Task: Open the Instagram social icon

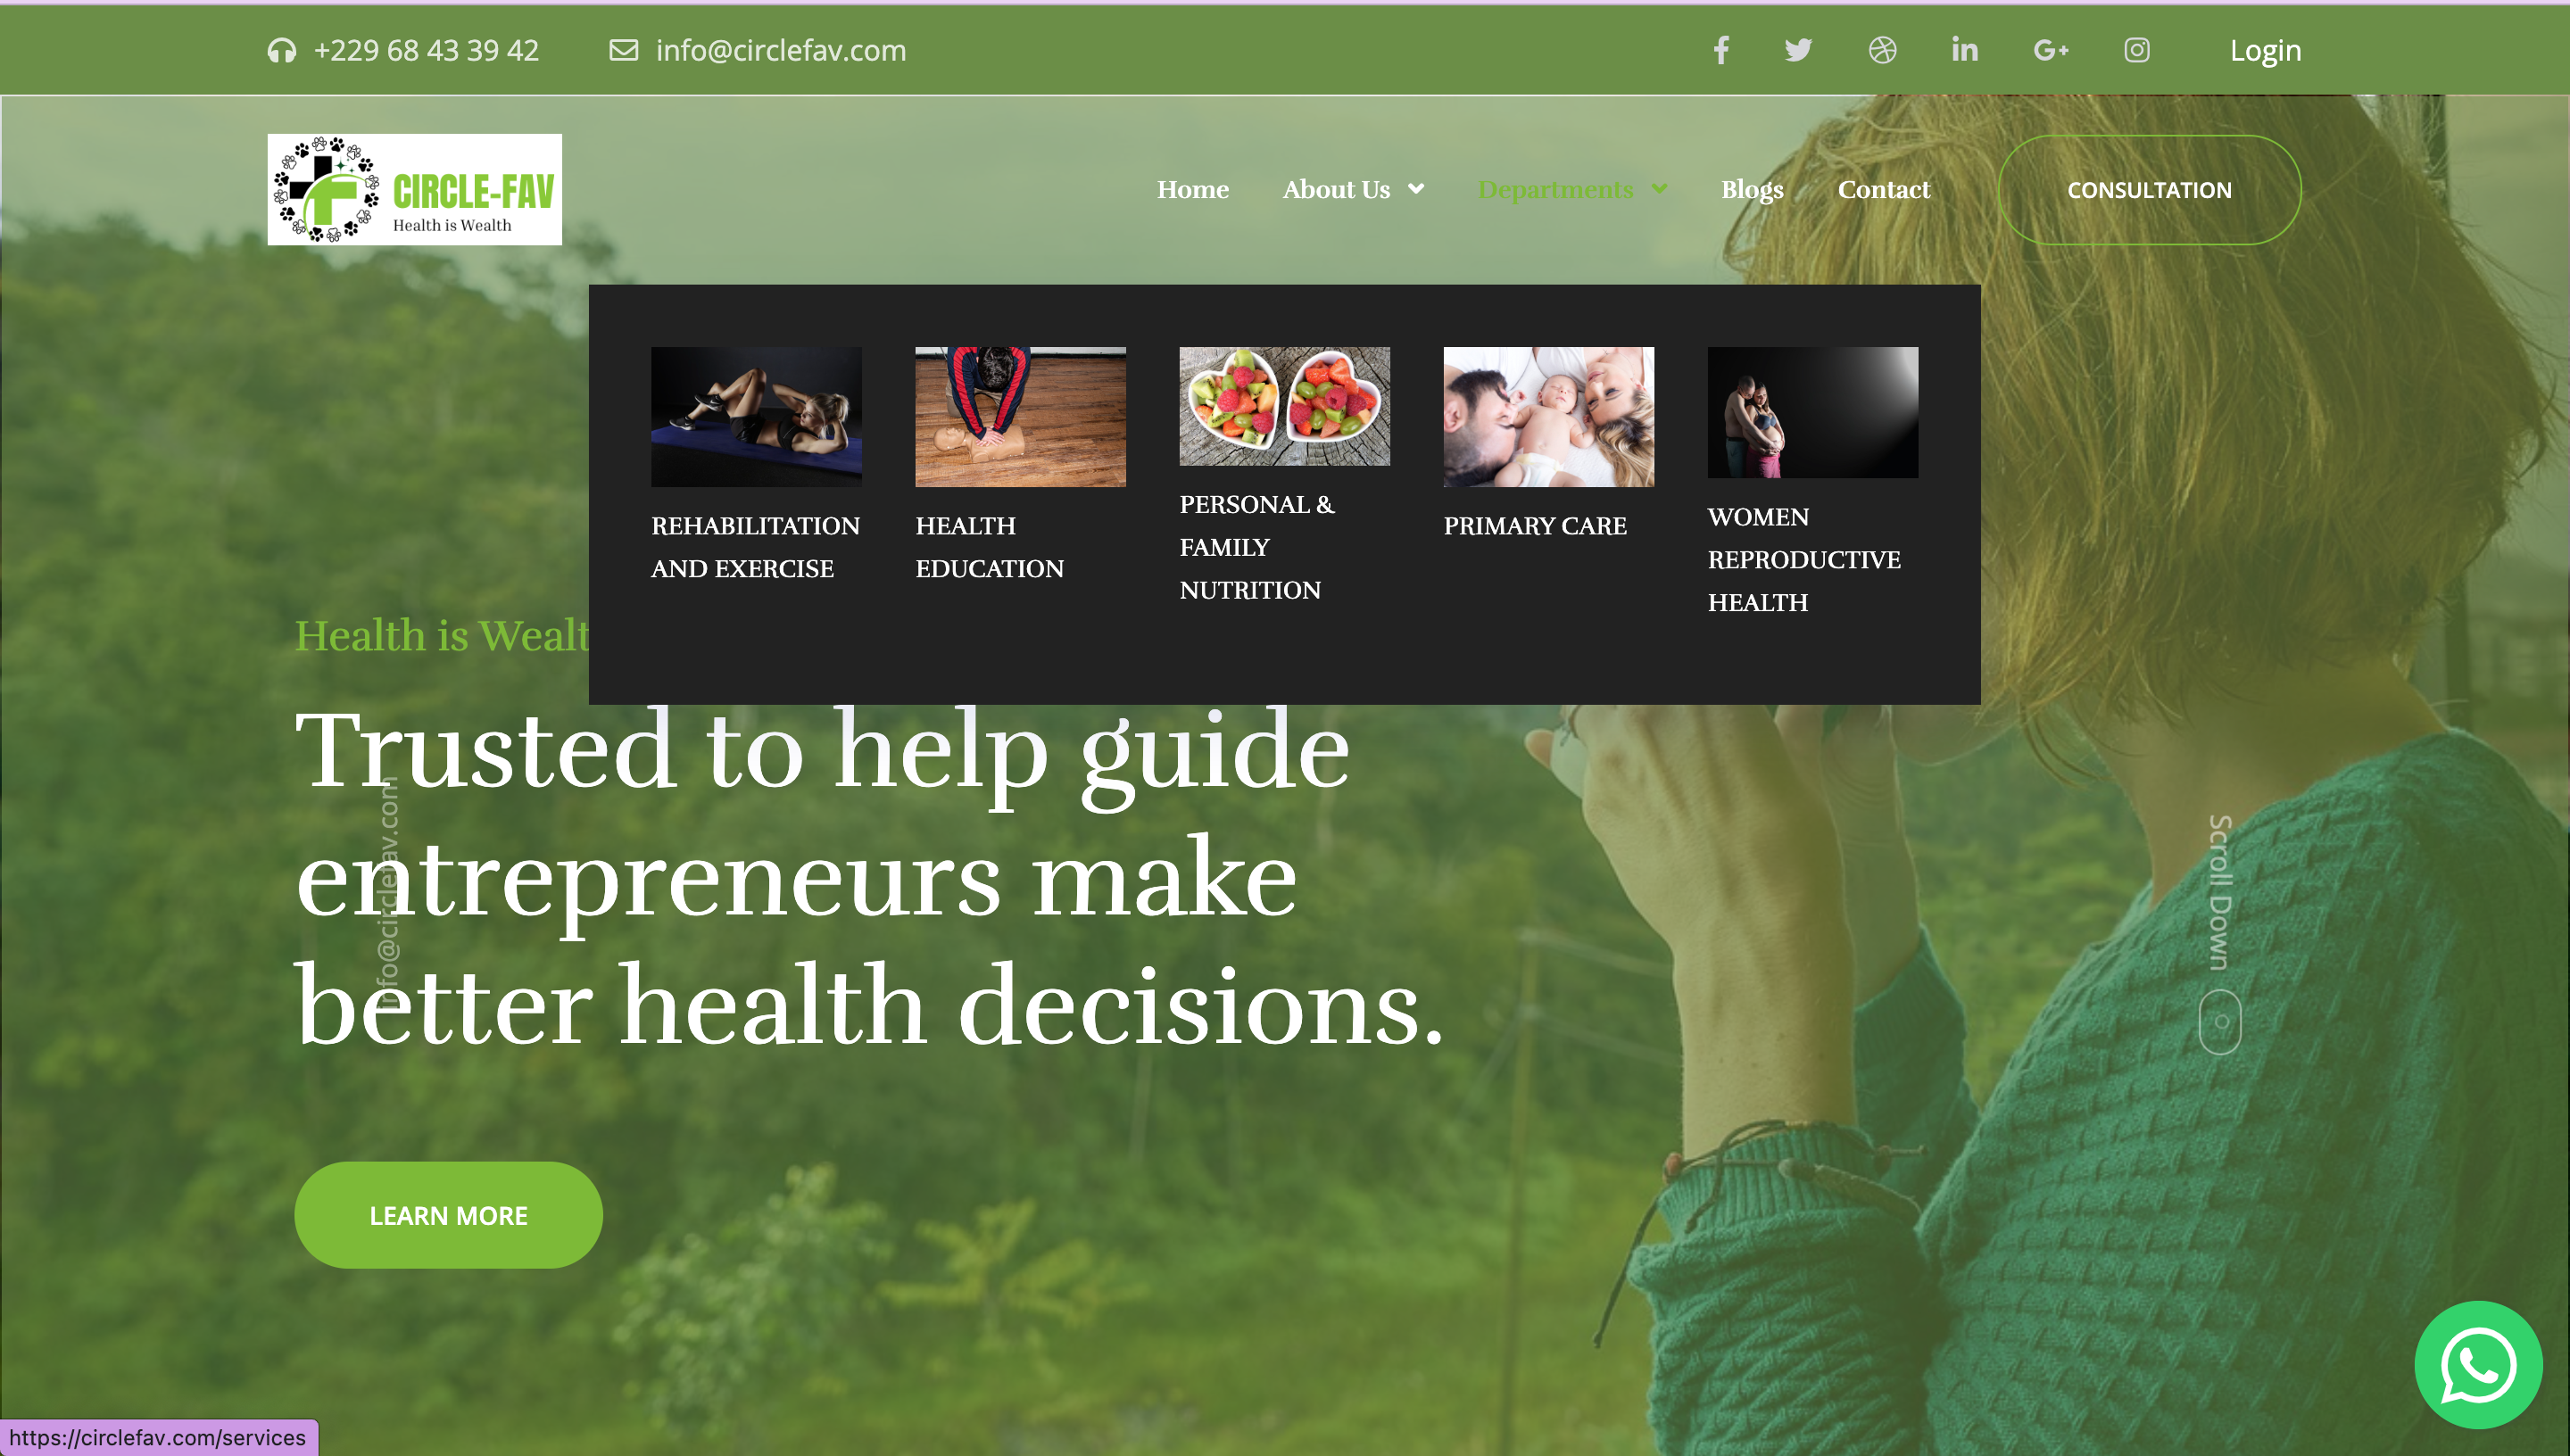Action: click(x=2136, y=50)
